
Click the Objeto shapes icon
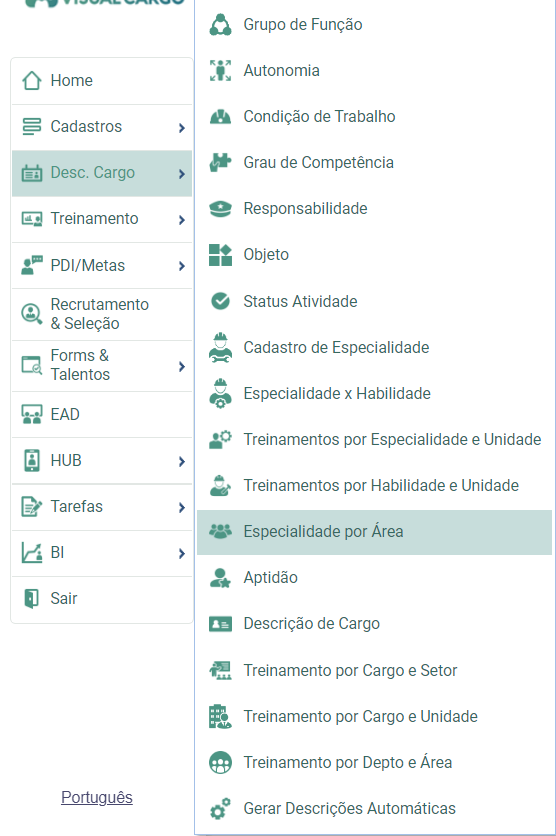[220, 255]
